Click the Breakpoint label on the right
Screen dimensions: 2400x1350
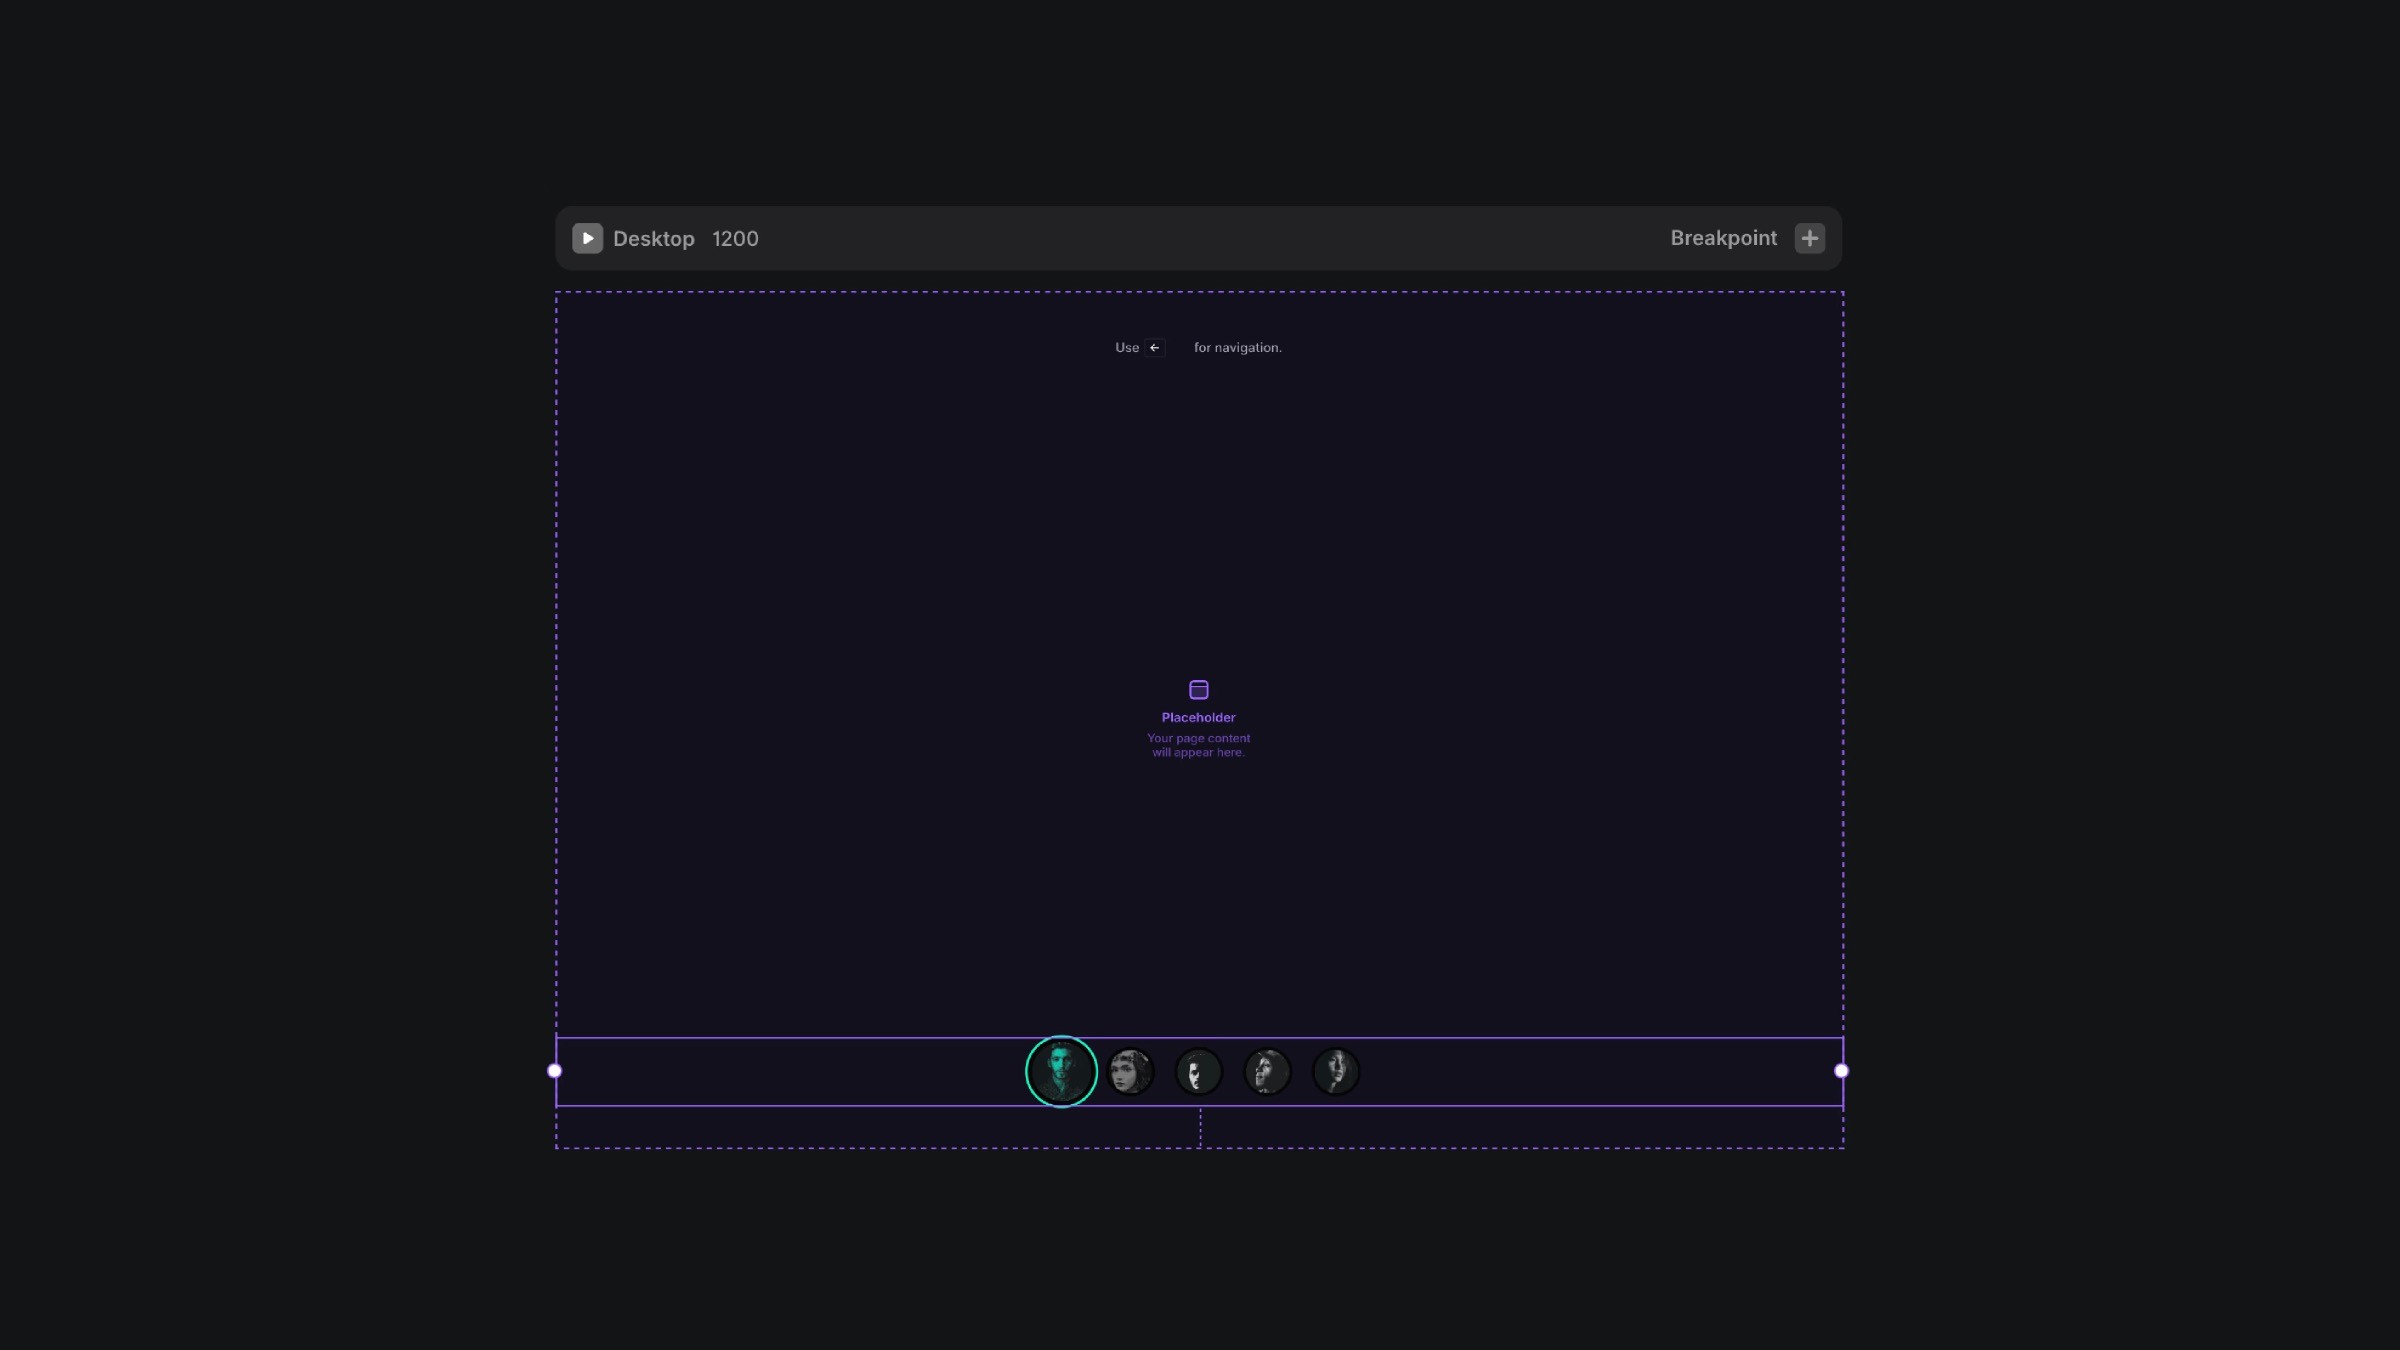coord(1723,238)
